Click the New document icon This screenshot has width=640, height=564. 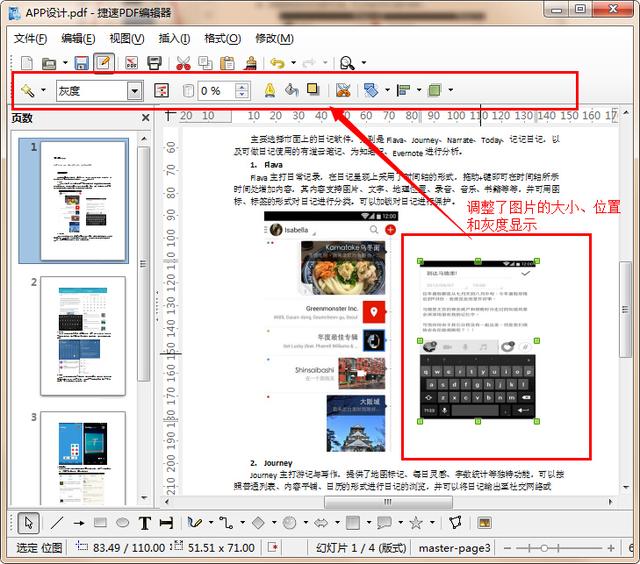[x=27, y=63]
